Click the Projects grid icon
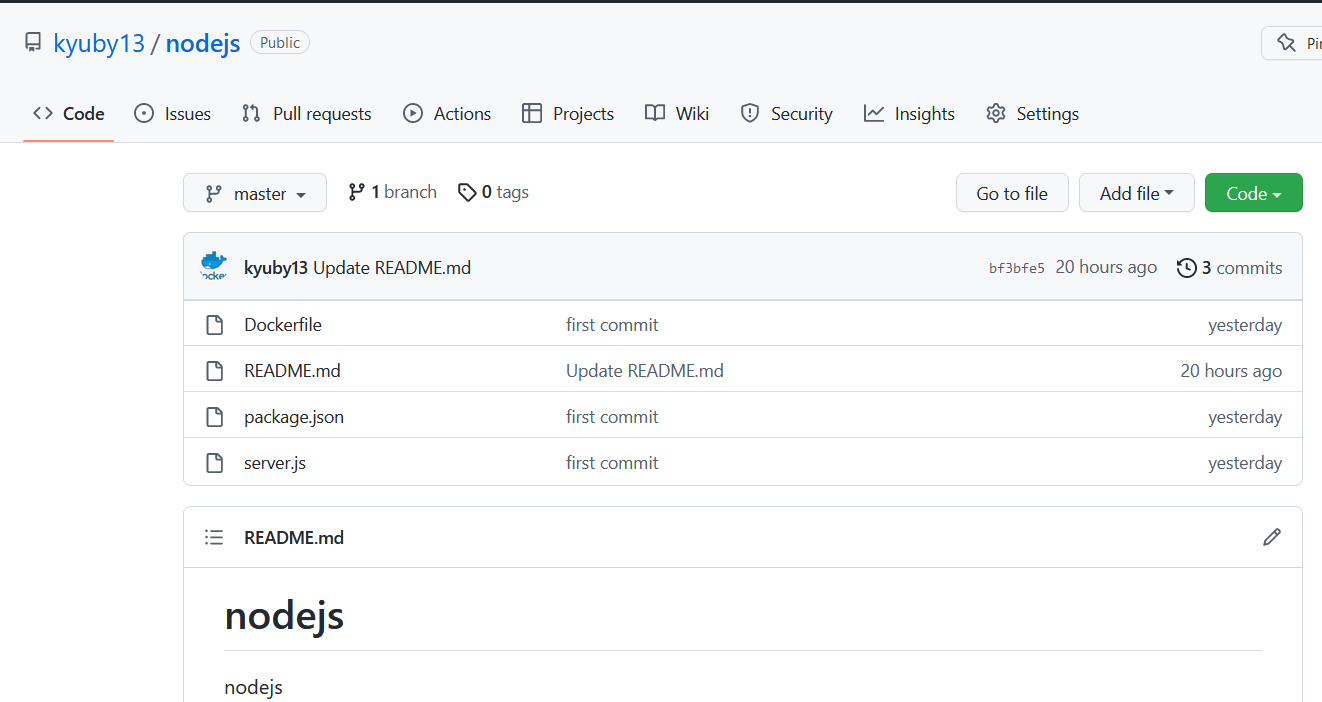 [x=531, y=113]
